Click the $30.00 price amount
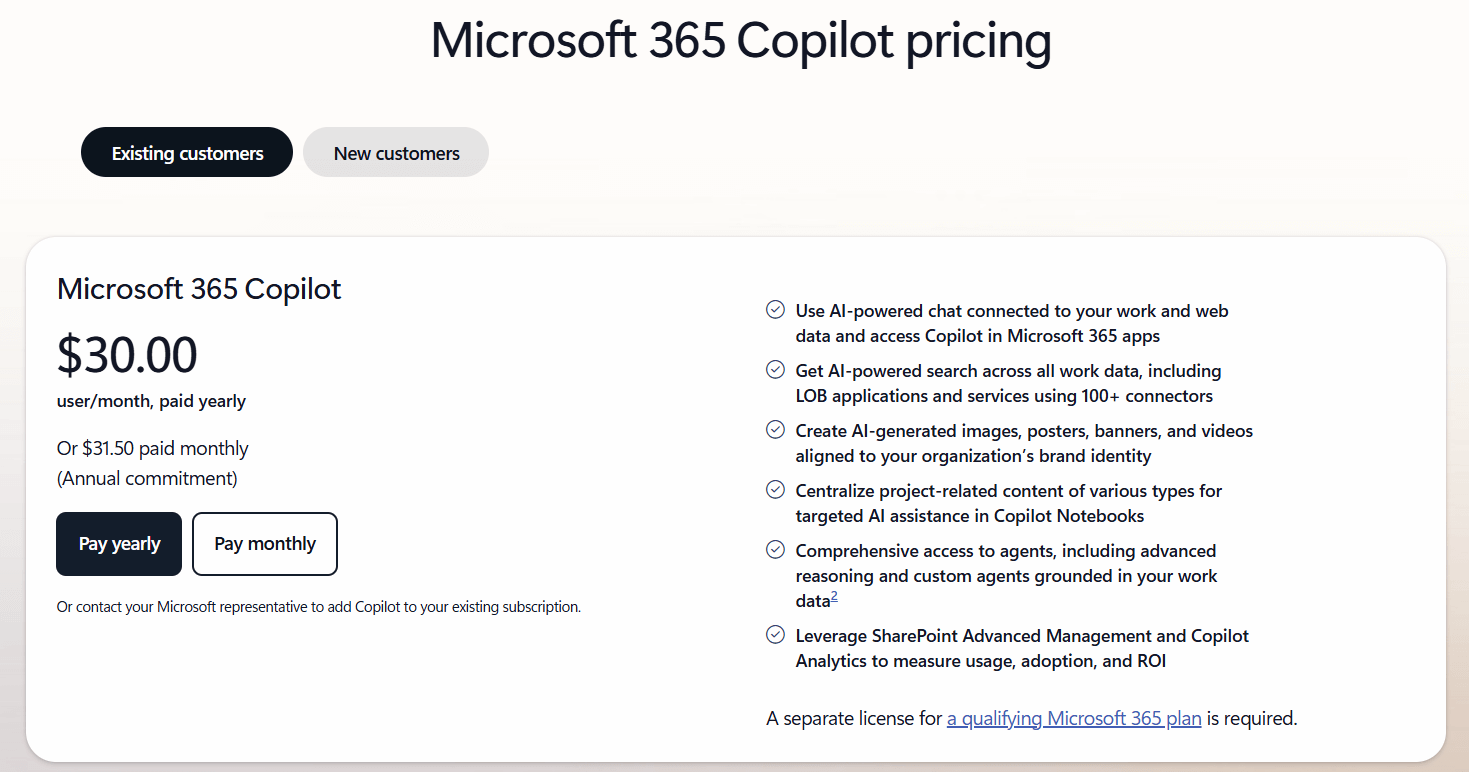 (x=127, y=355)
